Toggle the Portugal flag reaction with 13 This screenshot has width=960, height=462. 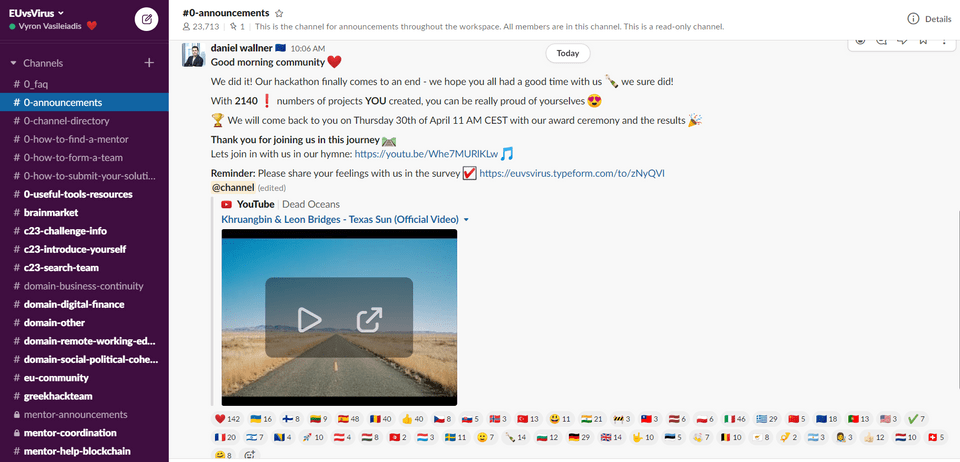click(858, 419)
